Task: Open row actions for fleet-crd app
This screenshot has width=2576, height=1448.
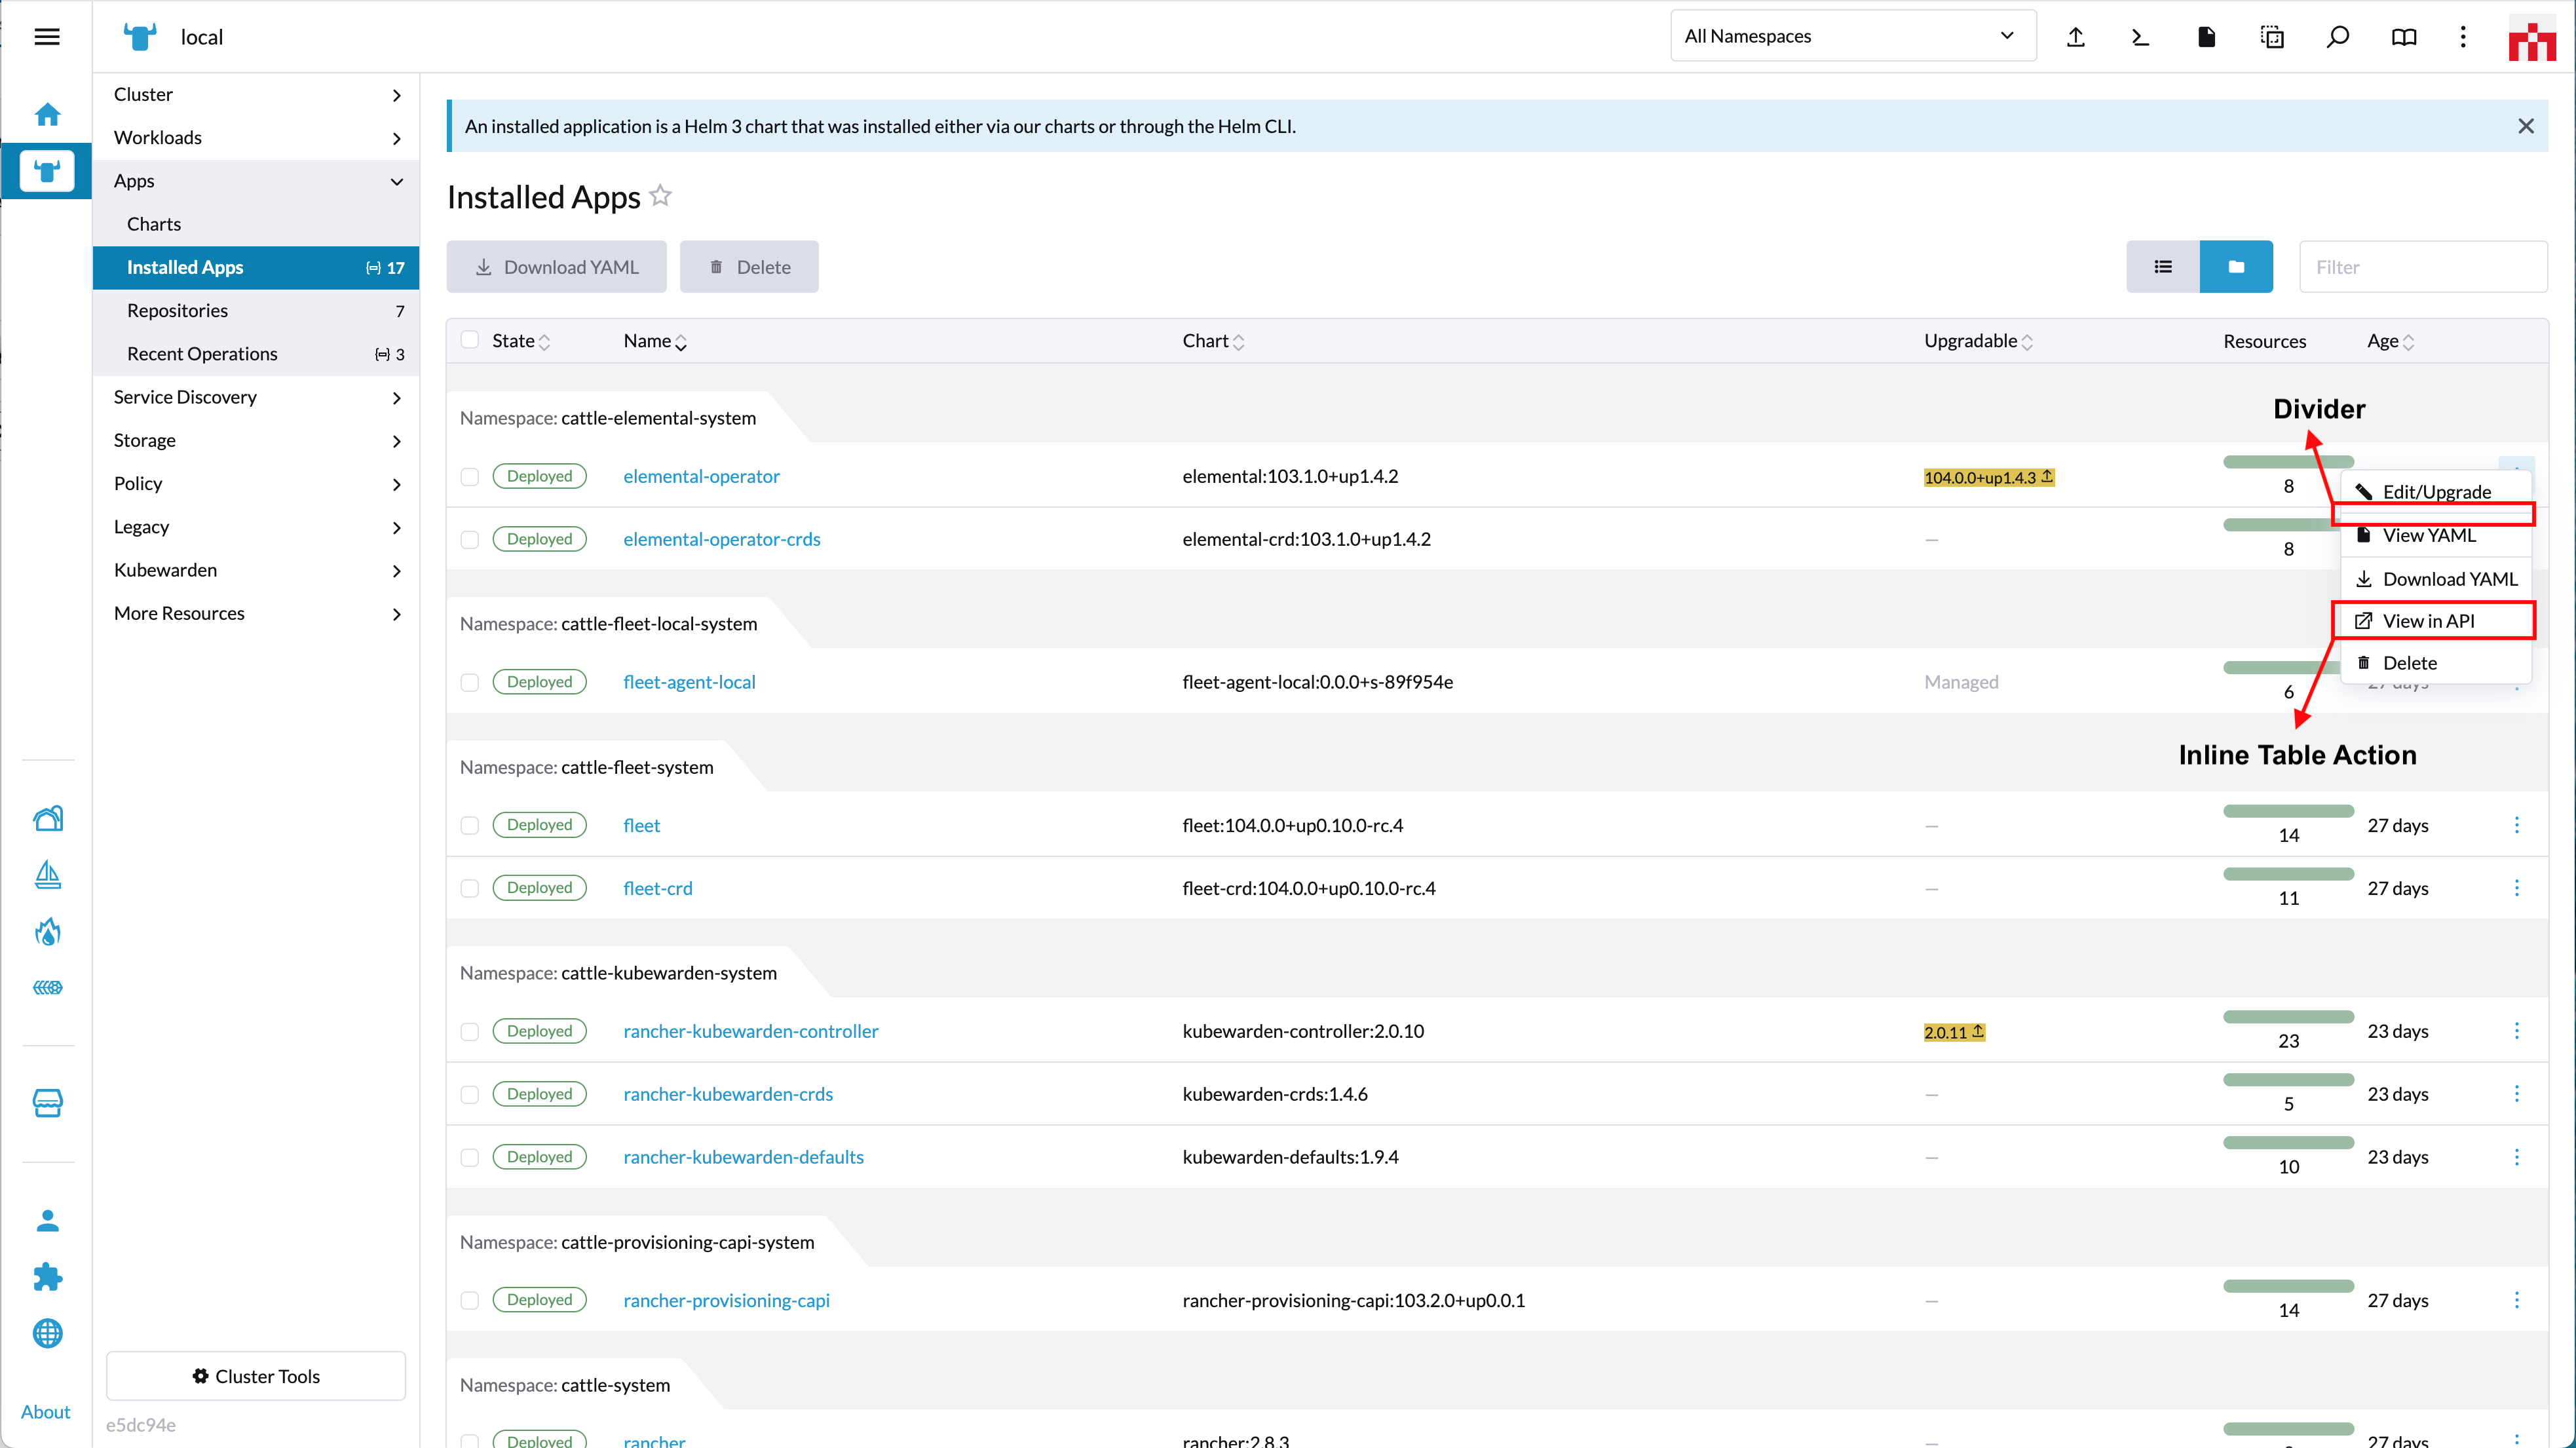Action: (x=2517, y=888)
